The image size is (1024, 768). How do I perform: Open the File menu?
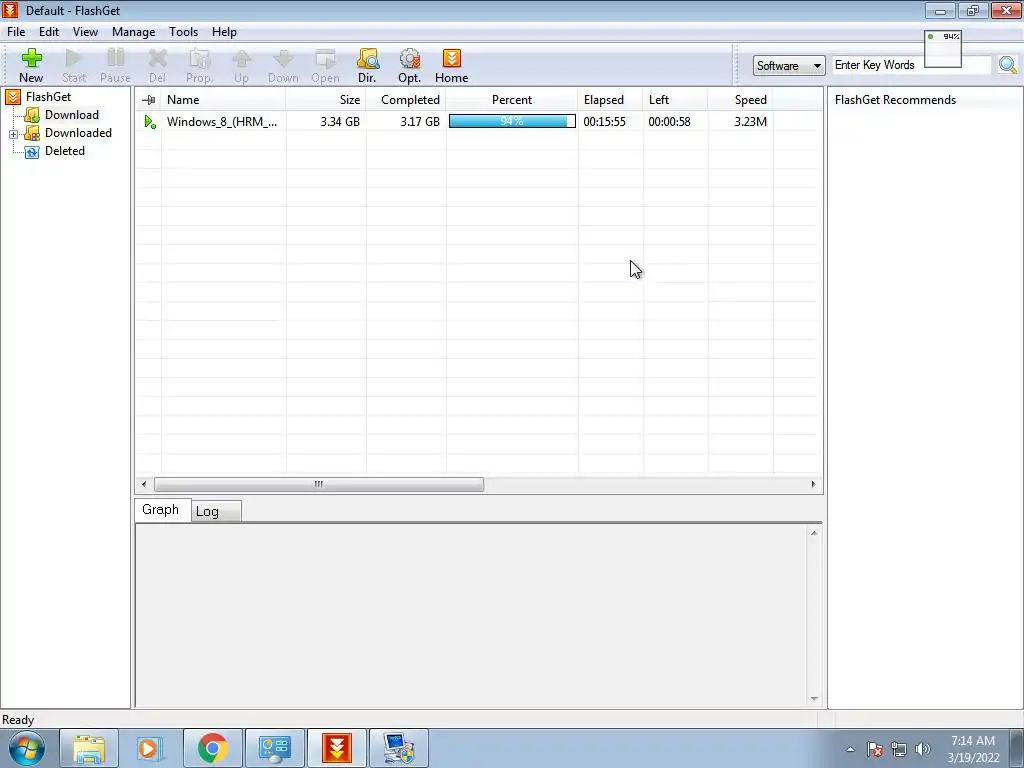[x=16, y=32]
